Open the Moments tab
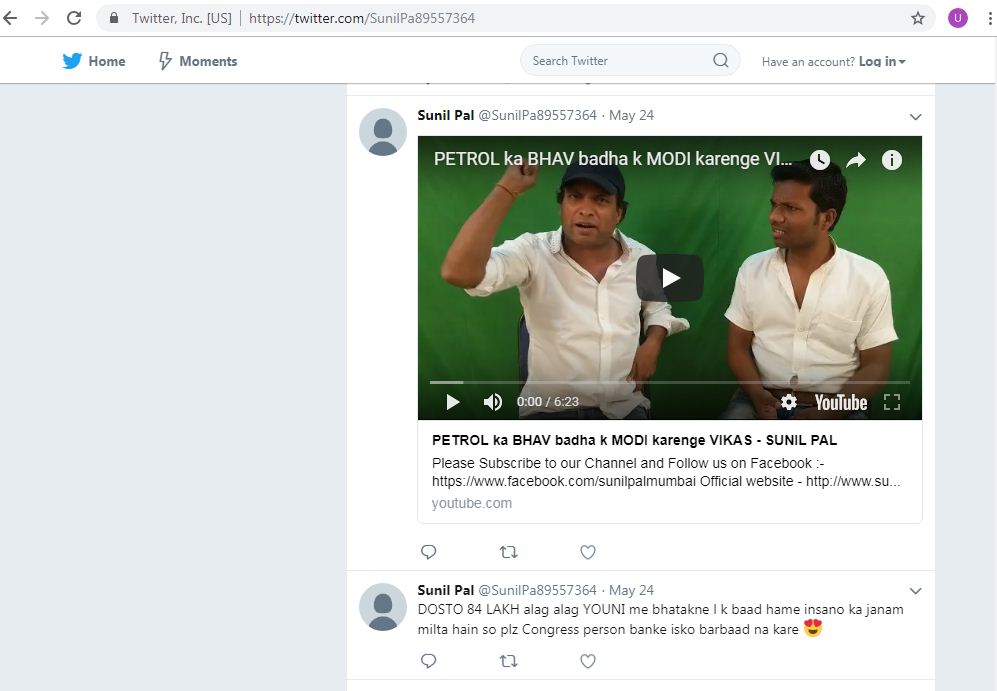The image size is (997, 691). (x=198, y=61)
